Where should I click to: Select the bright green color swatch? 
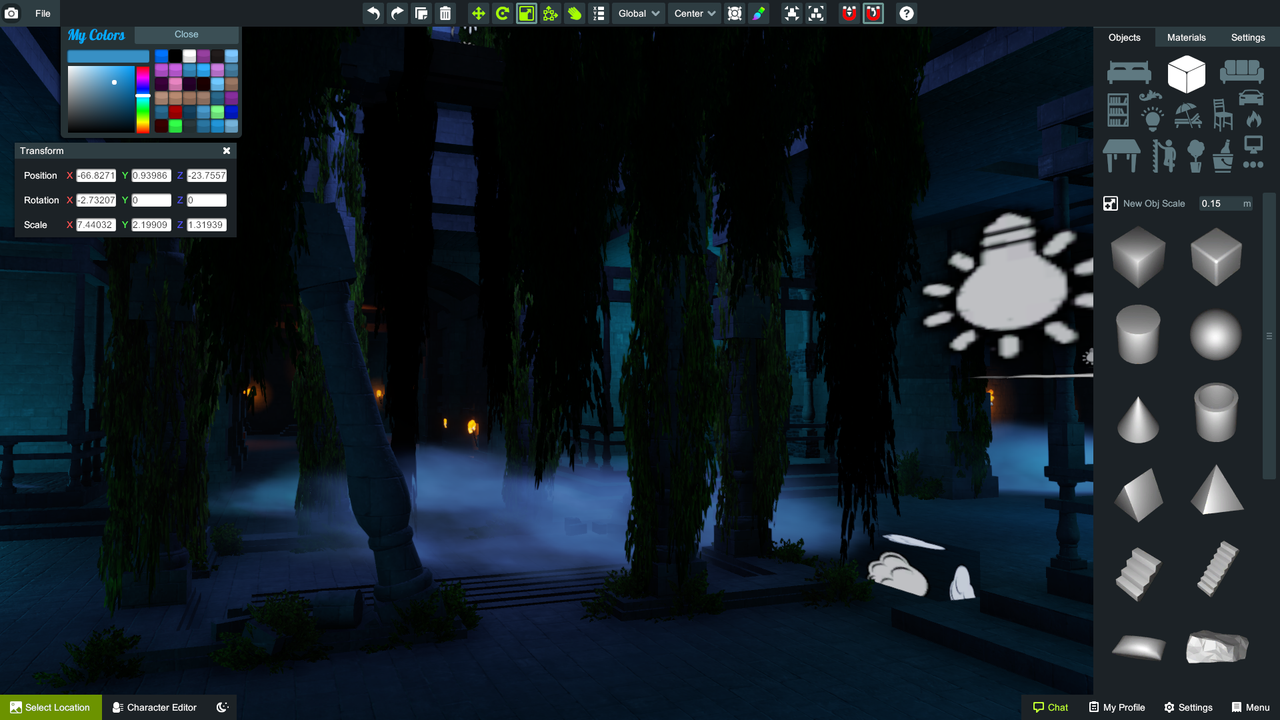[x=175, y=126]
